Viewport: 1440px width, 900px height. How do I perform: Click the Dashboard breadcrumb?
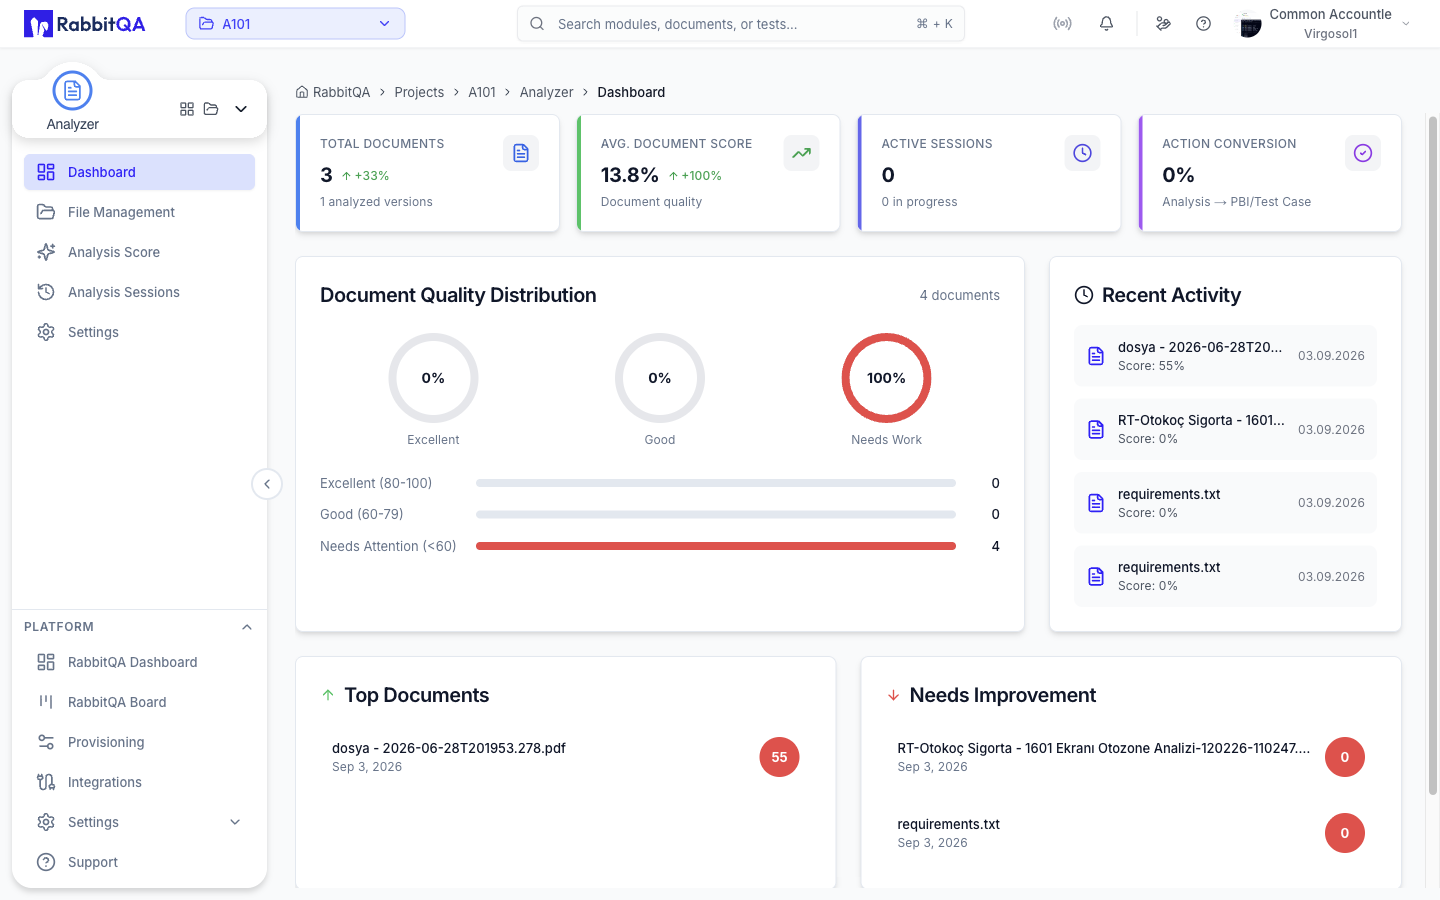click(631, 92)
